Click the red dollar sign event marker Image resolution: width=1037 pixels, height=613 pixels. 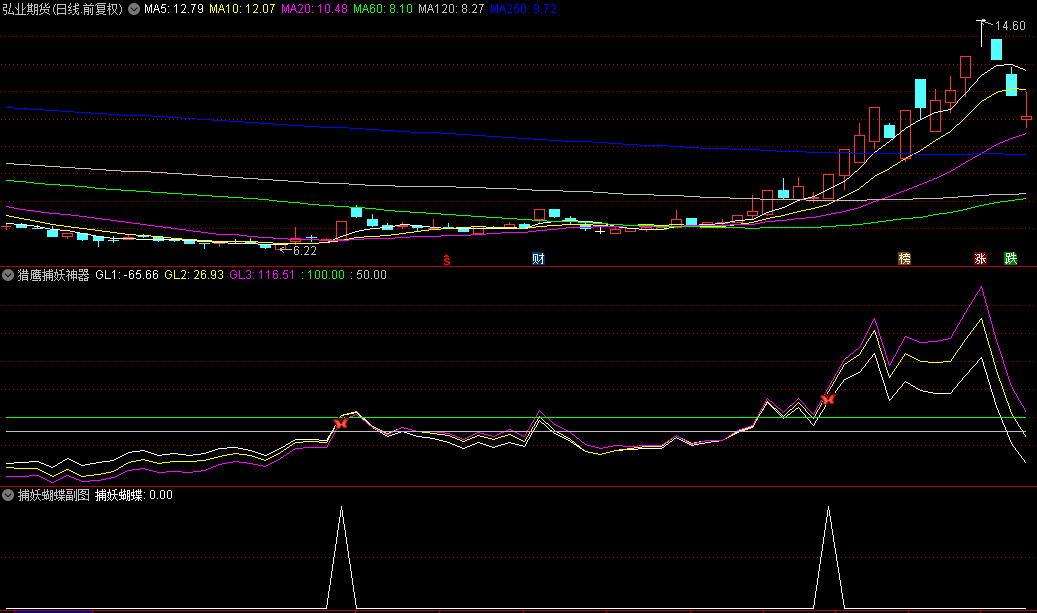[447, 260]
